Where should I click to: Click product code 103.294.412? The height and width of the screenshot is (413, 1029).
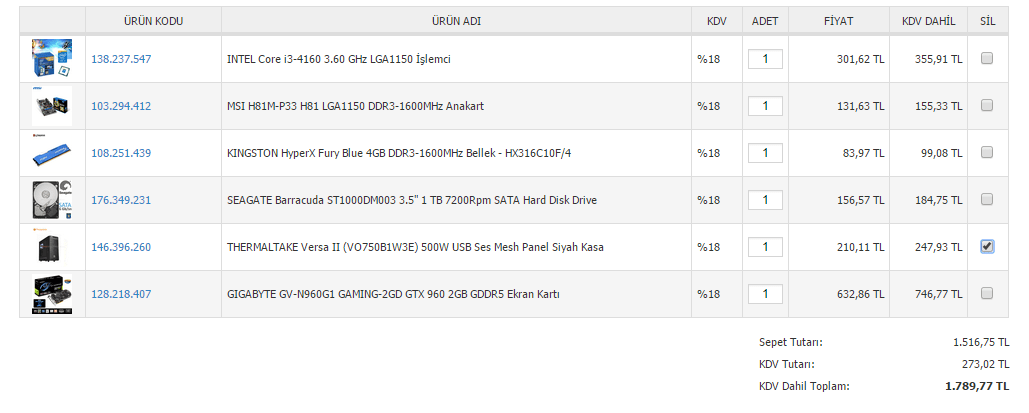[x=121, y=106]
